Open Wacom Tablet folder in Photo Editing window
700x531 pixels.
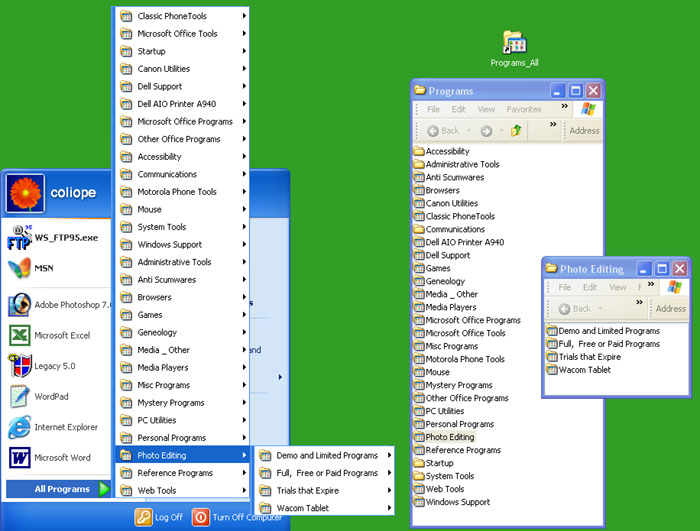(x=579, y=370)
